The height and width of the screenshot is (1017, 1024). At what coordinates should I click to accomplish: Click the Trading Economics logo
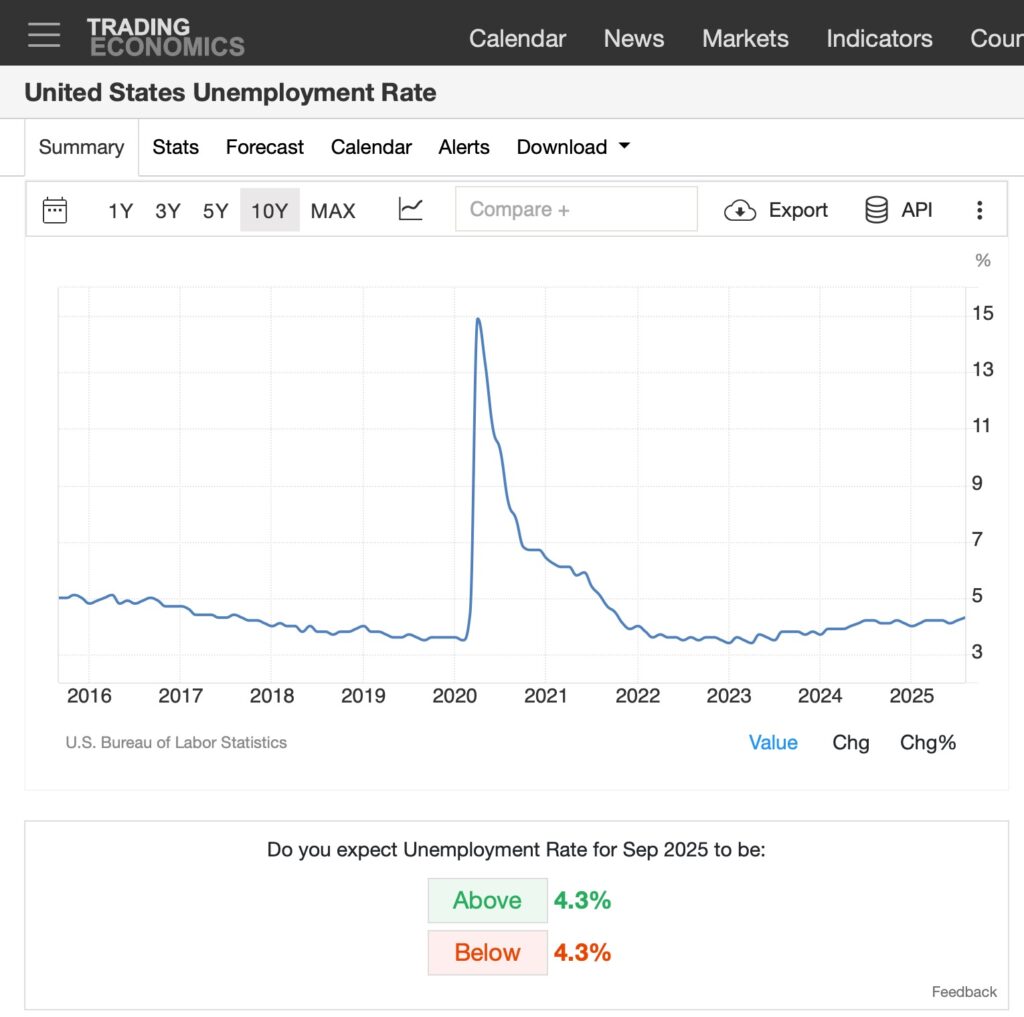point(165,37)
